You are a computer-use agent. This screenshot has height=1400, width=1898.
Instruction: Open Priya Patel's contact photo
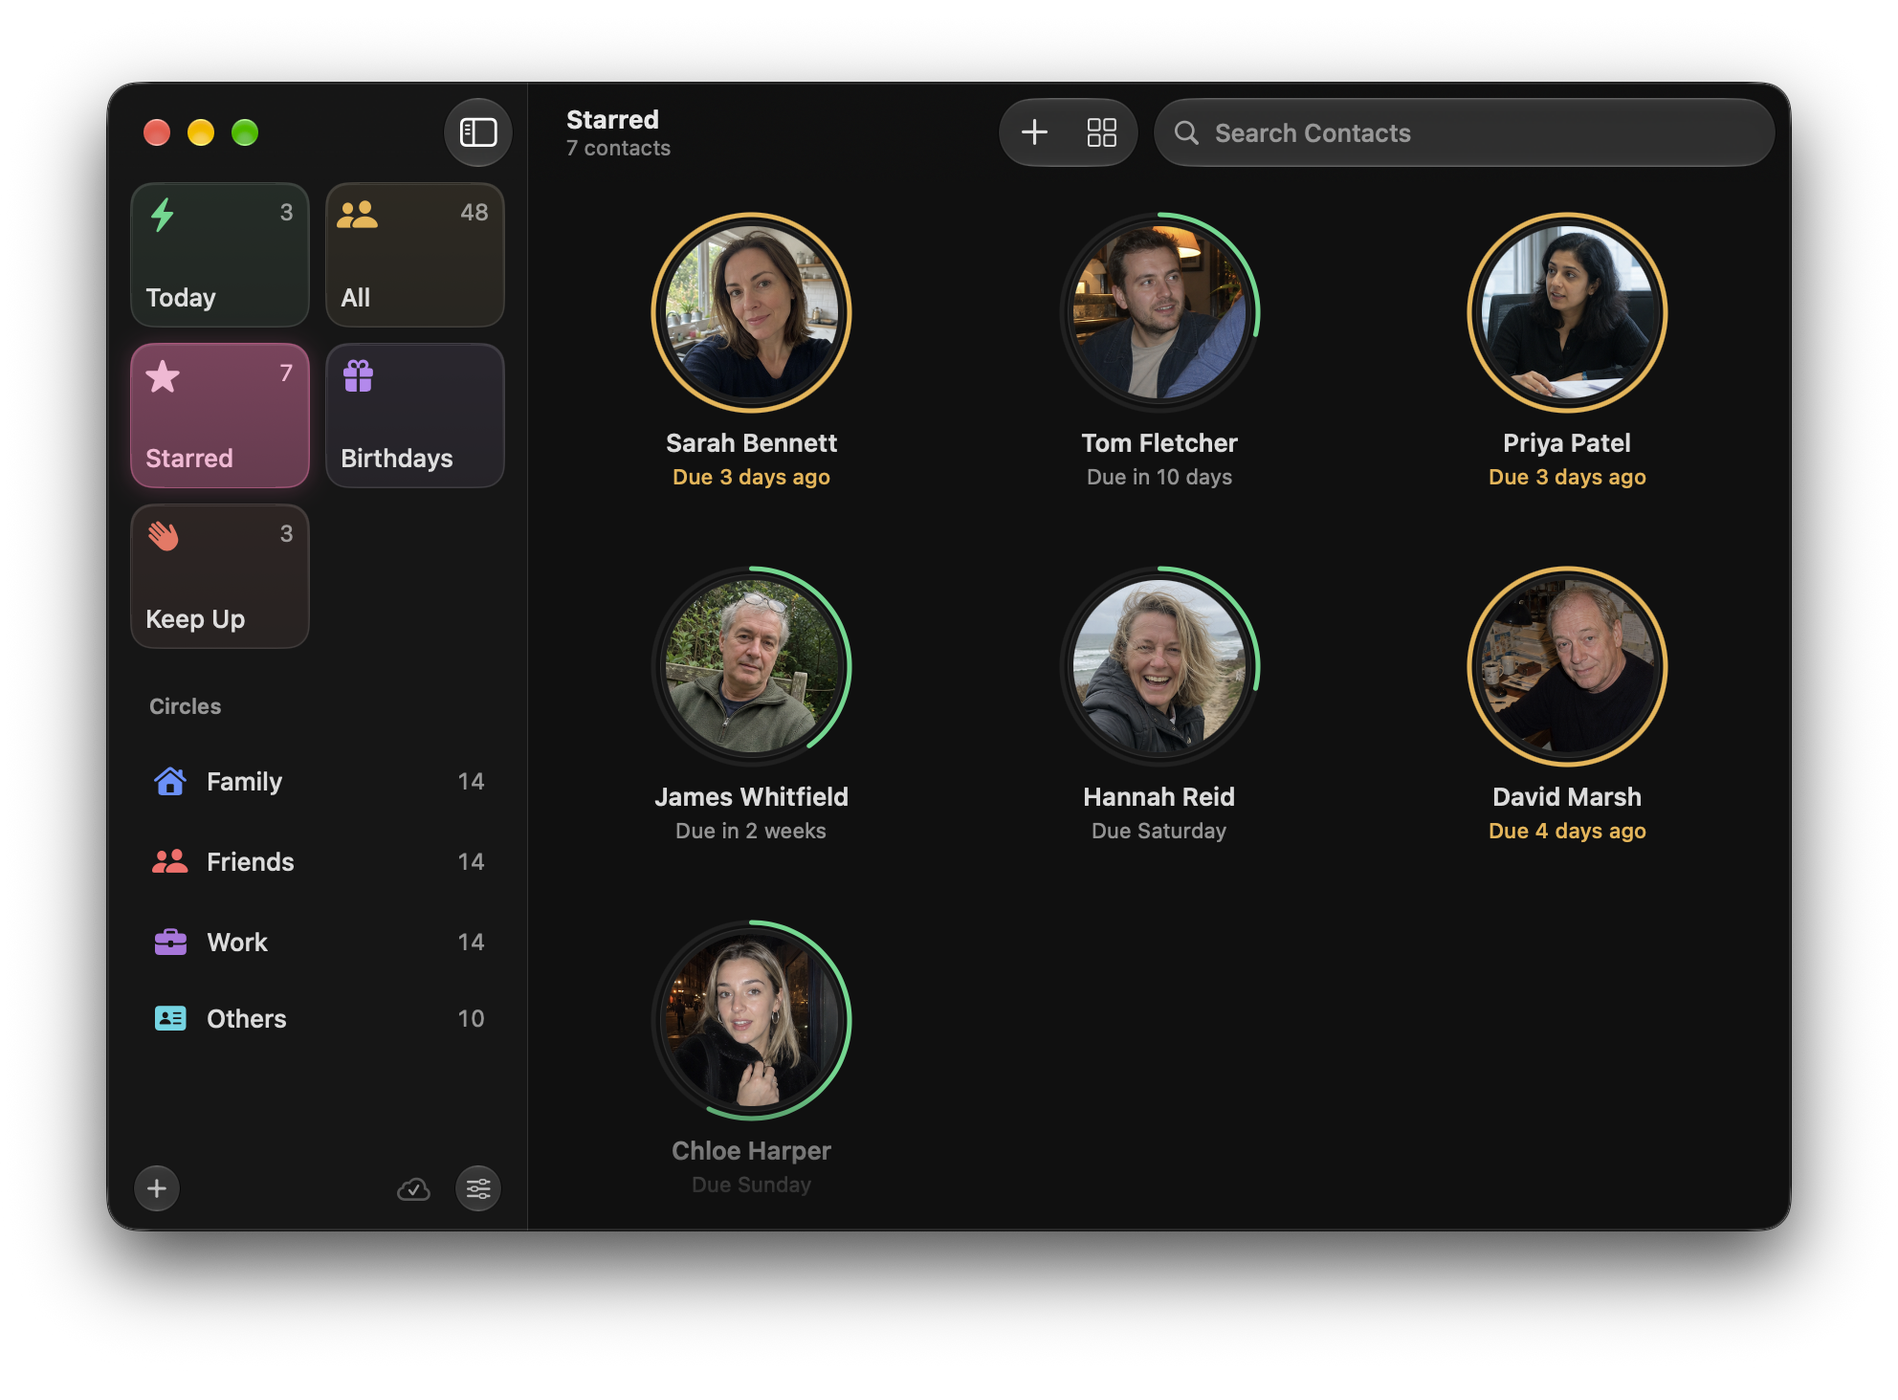1567,313
